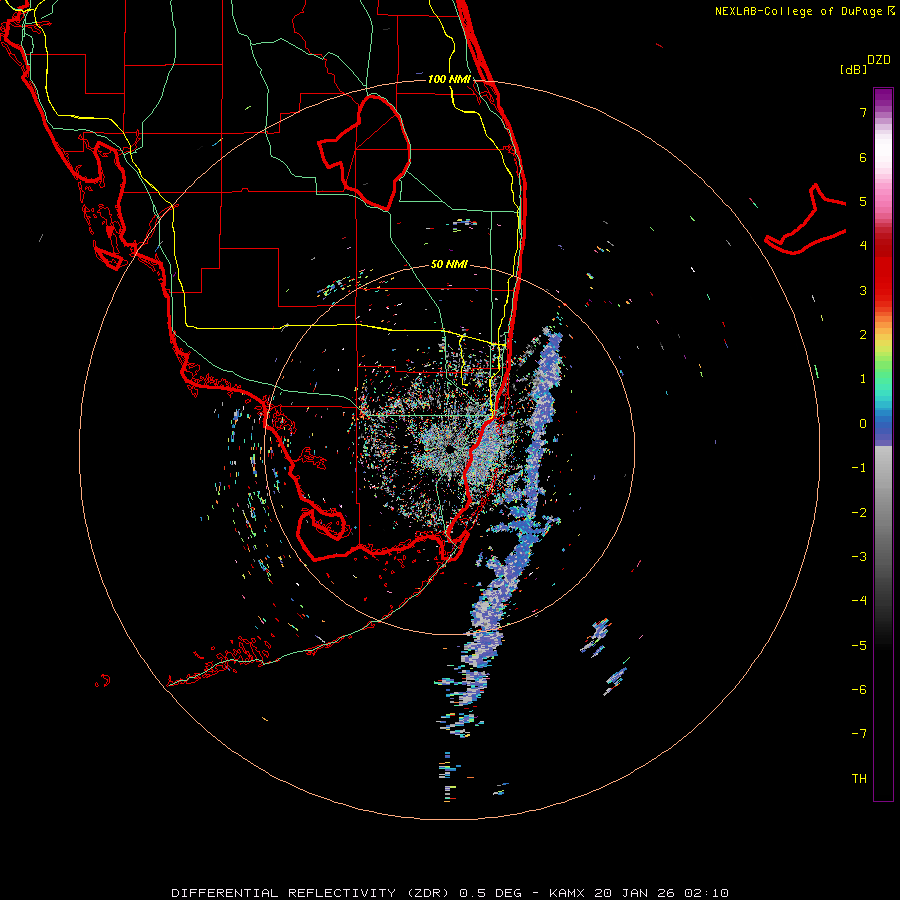Click the 50 NMI range ring label
The image size is (900, 900).
pyautogui.click(x=449, y=264)
